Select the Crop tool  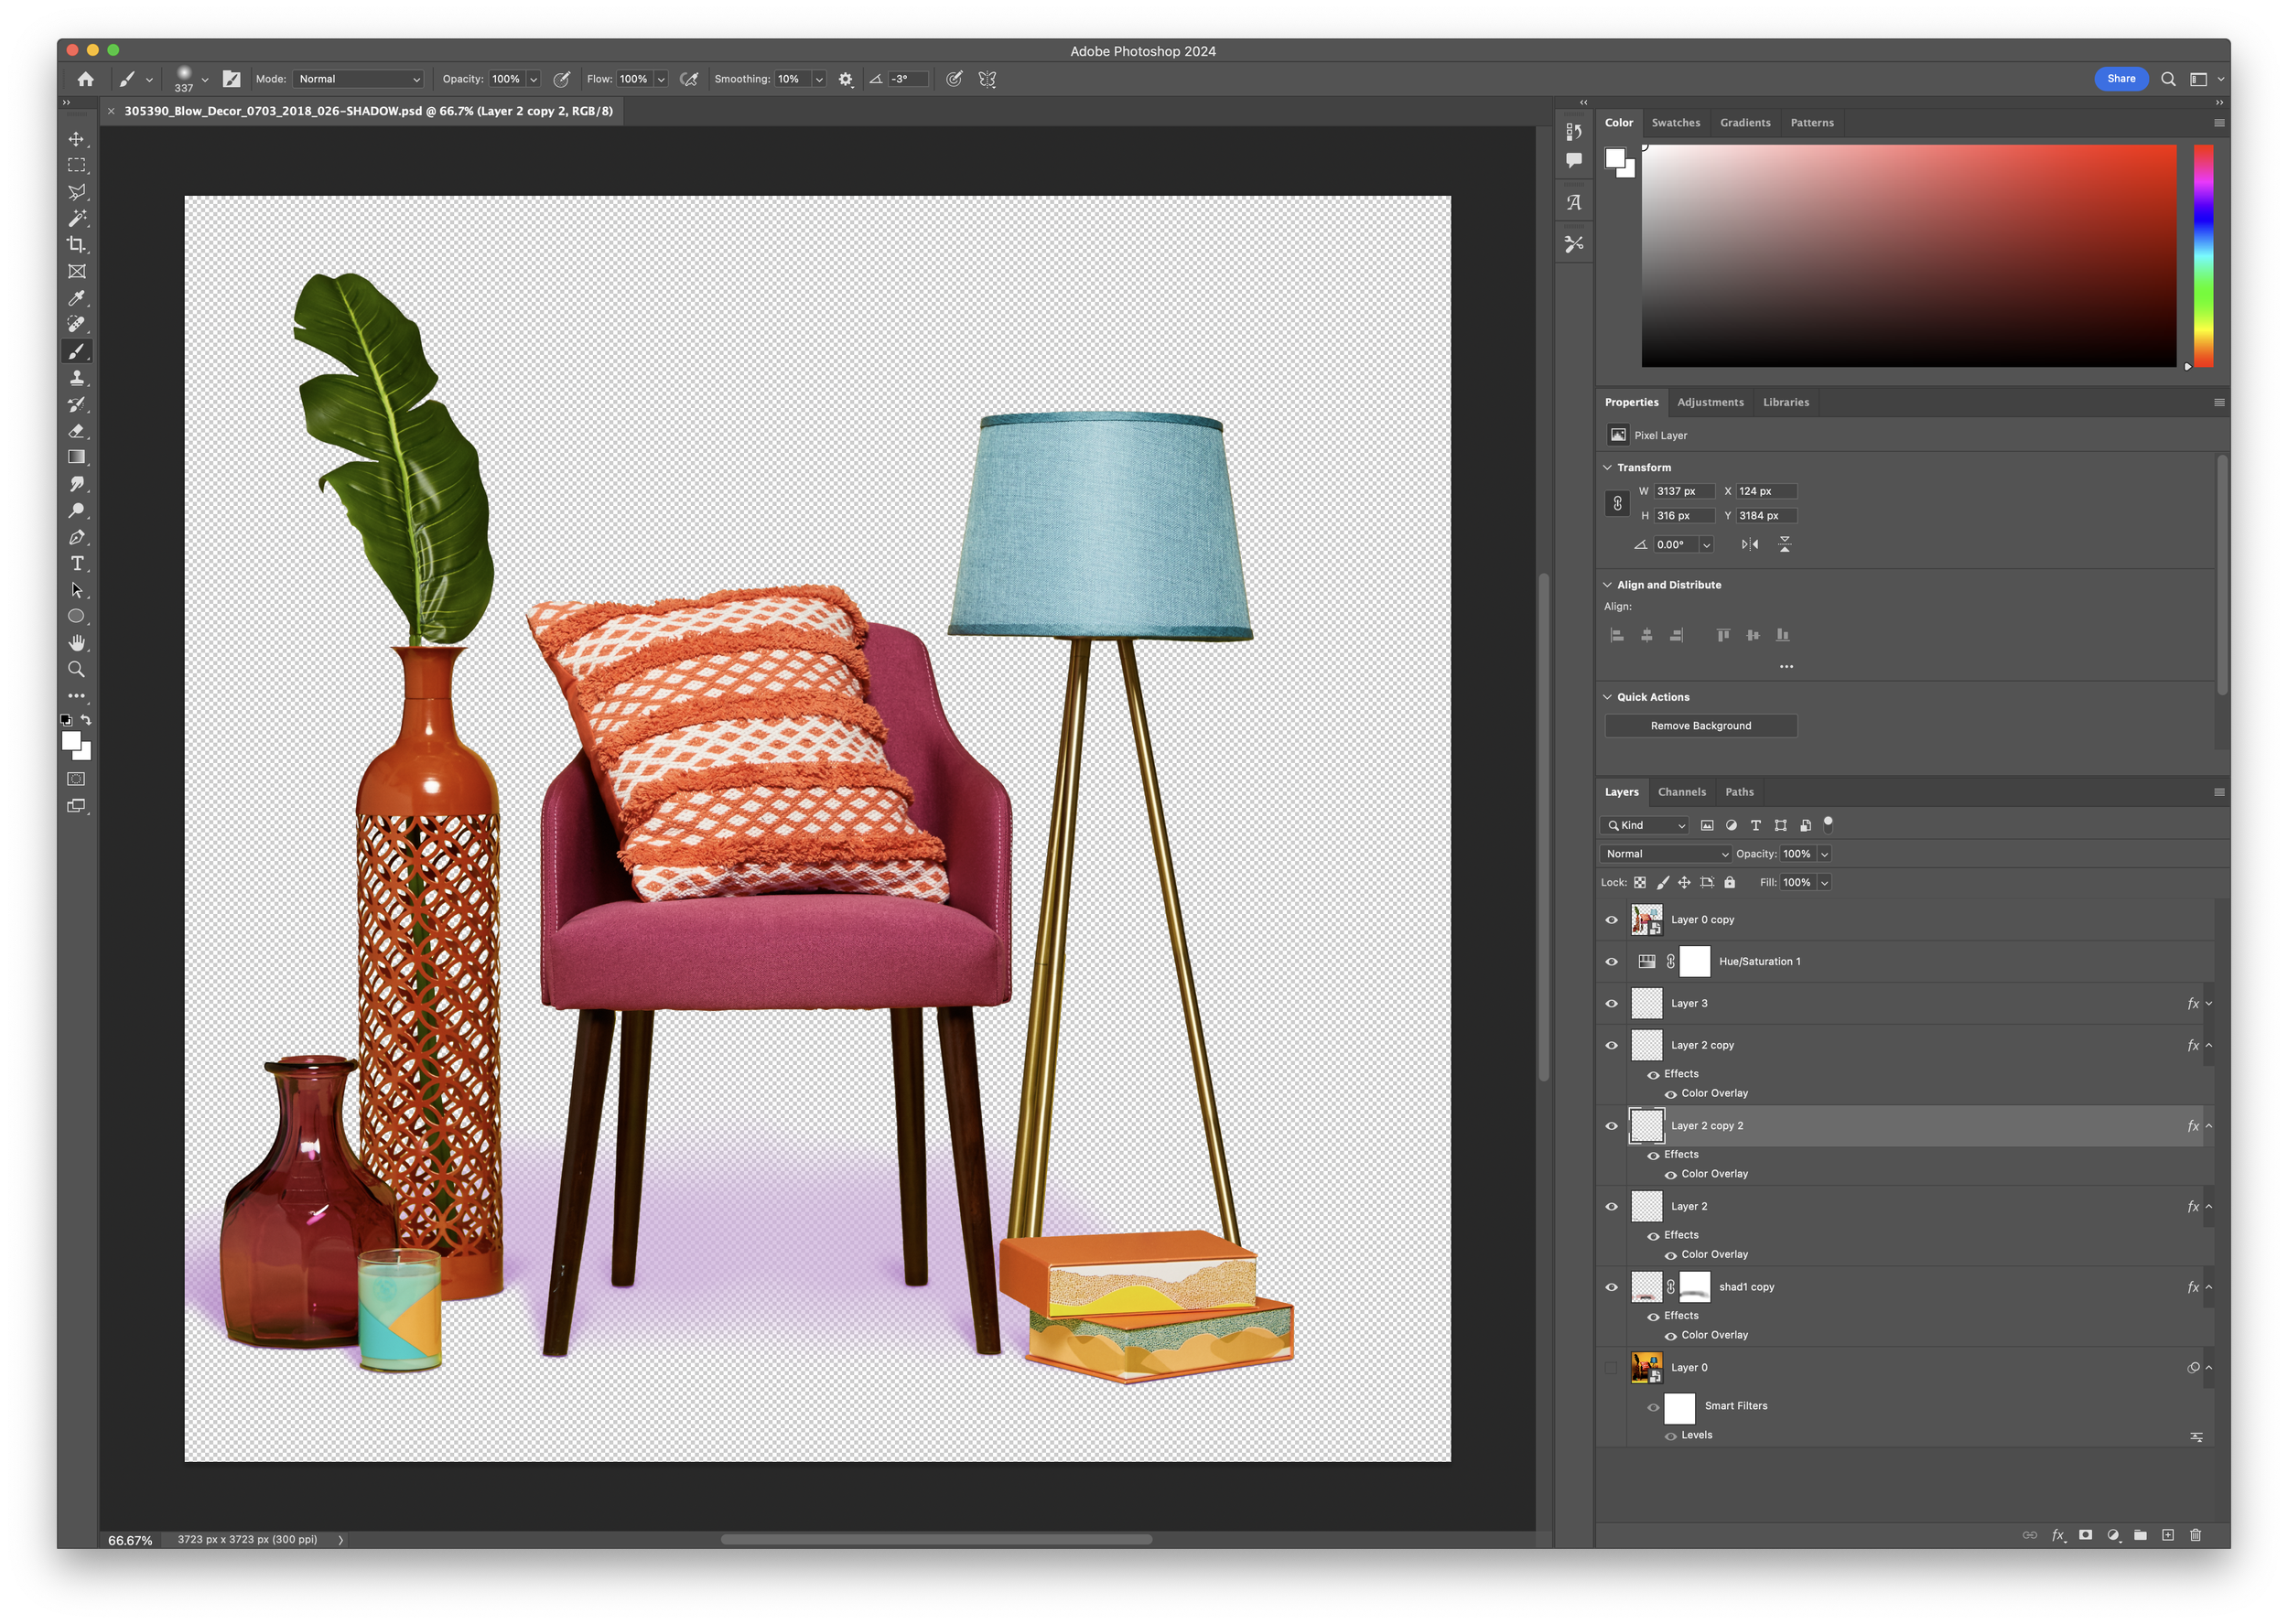(76, 245)
